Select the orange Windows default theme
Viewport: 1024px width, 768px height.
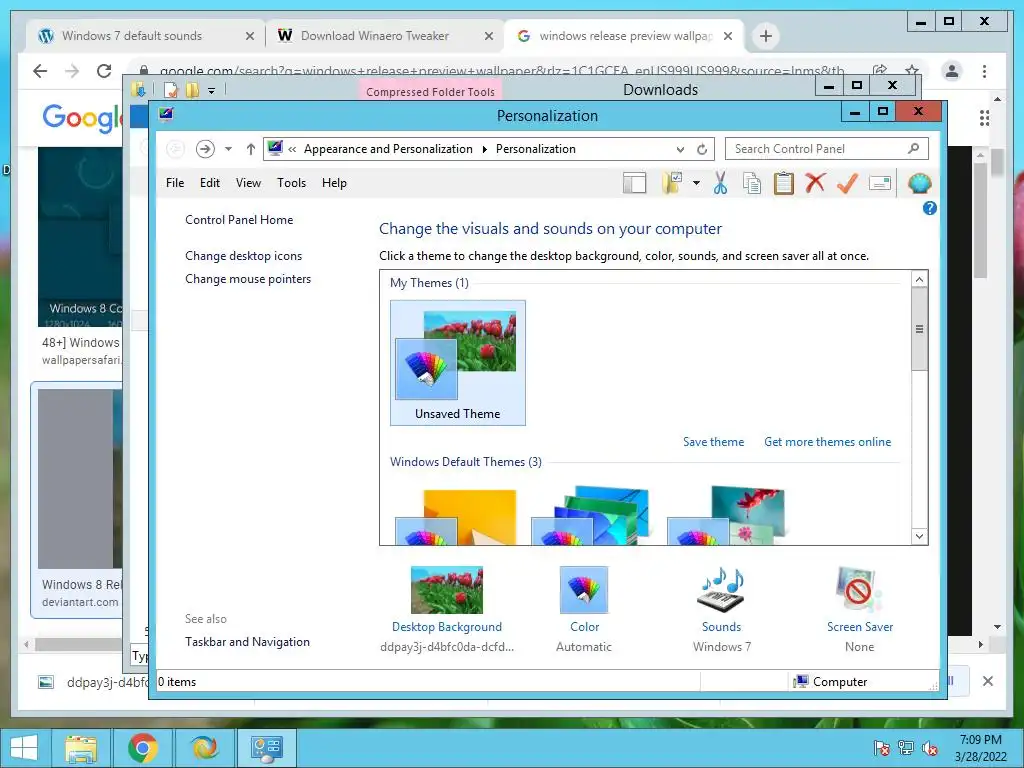[456, 516]
